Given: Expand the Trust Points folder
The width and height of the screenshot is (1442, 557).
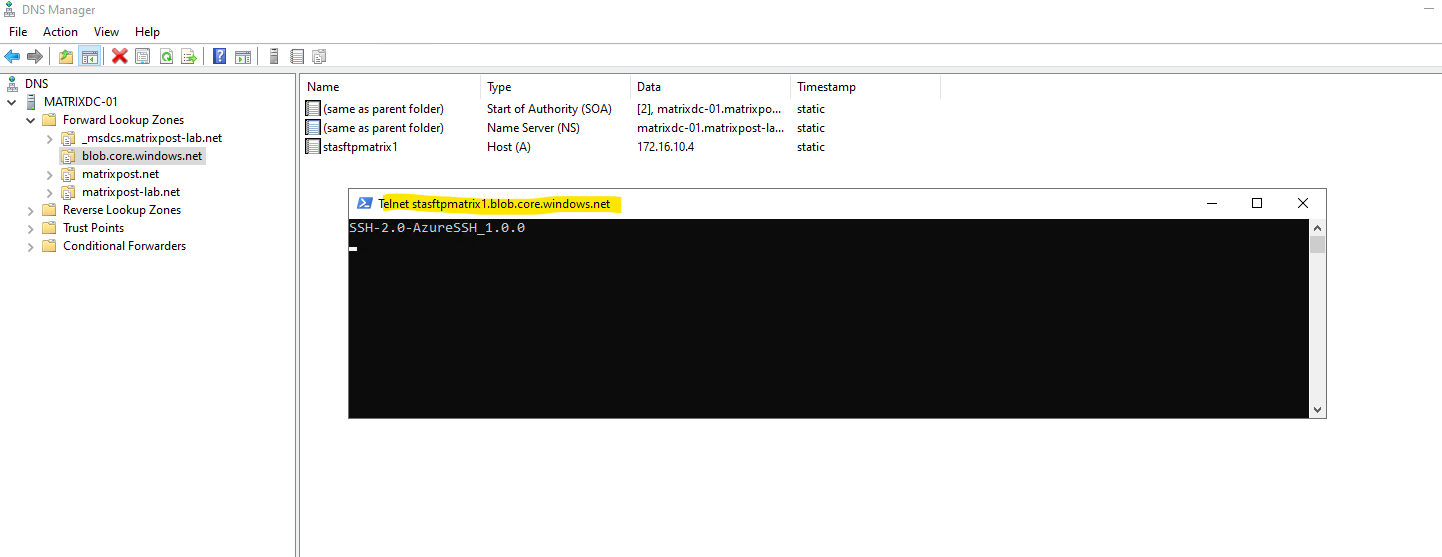Looking at the screenshot, I should tap(30, 228).
